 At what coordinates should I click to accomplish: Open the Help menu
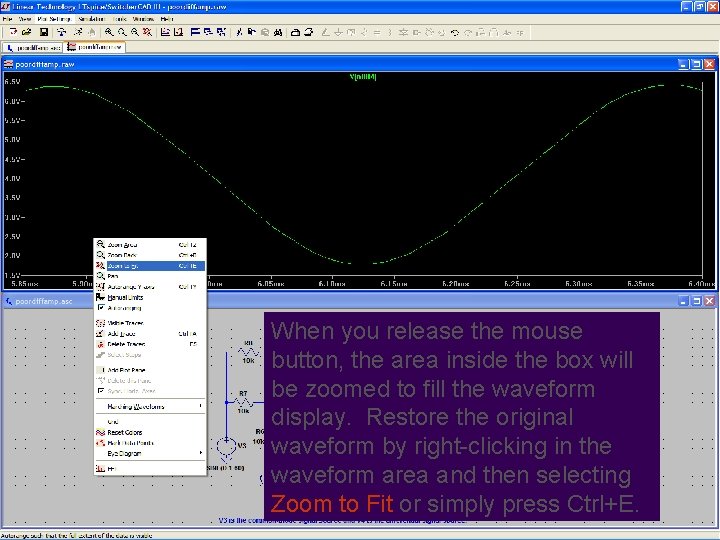(x=167, y=19)
